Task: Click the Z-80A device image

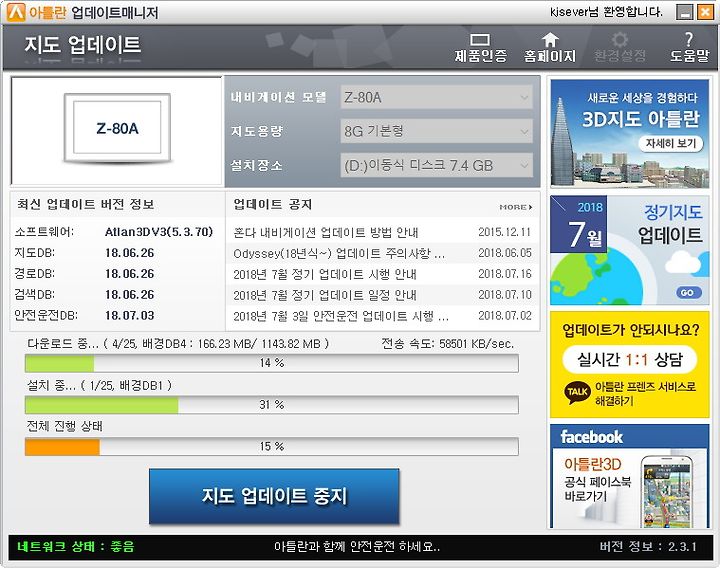Action: click(117, 129)
